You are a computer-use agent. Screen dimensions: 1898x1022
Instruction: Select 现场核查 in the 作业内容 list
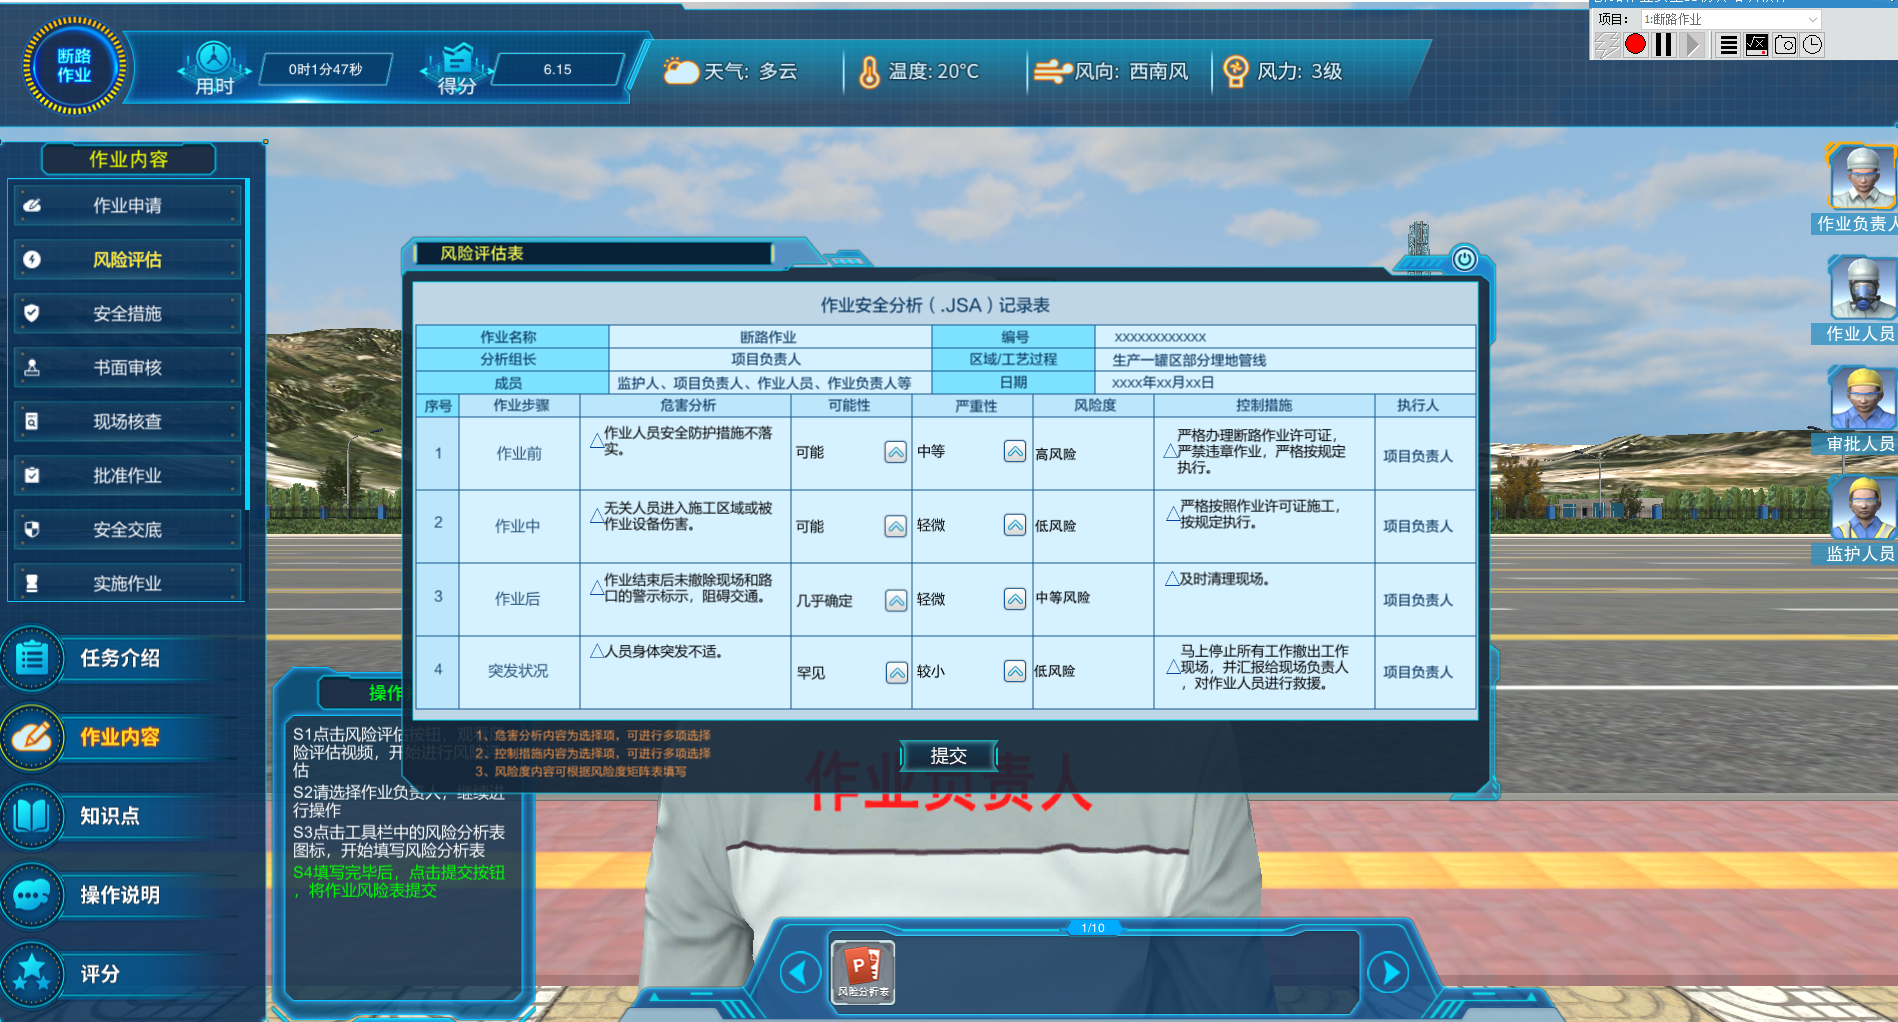127,421
